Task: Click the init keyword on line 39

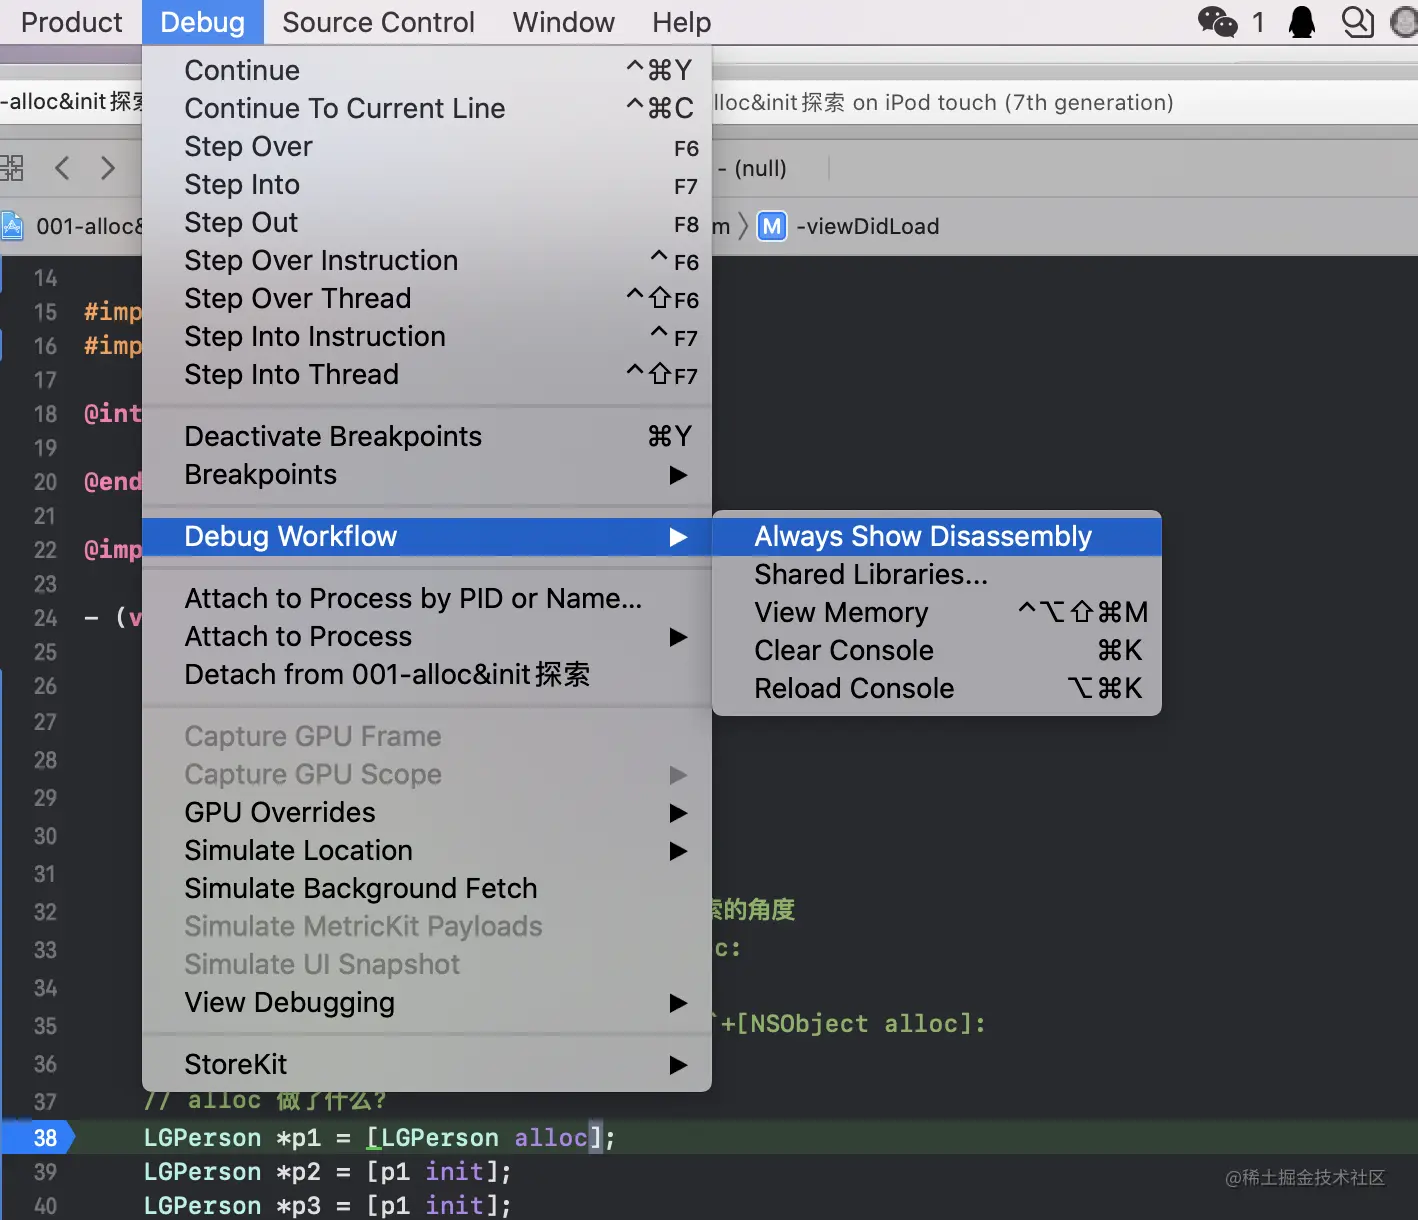Action: (454, 1171)
